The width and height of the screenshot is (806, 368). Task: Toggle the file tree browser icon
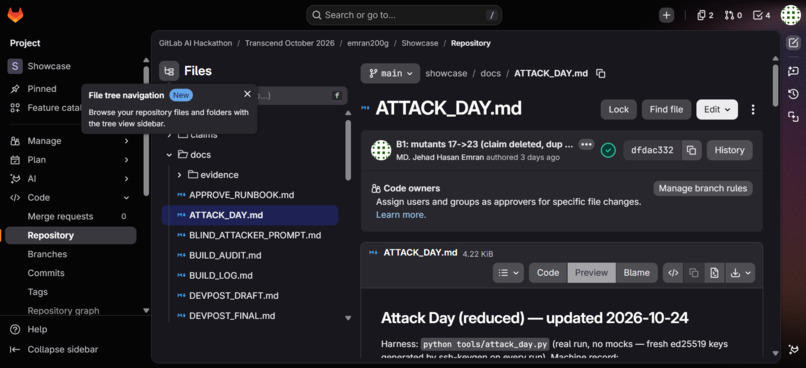click(x=169, y=71)
